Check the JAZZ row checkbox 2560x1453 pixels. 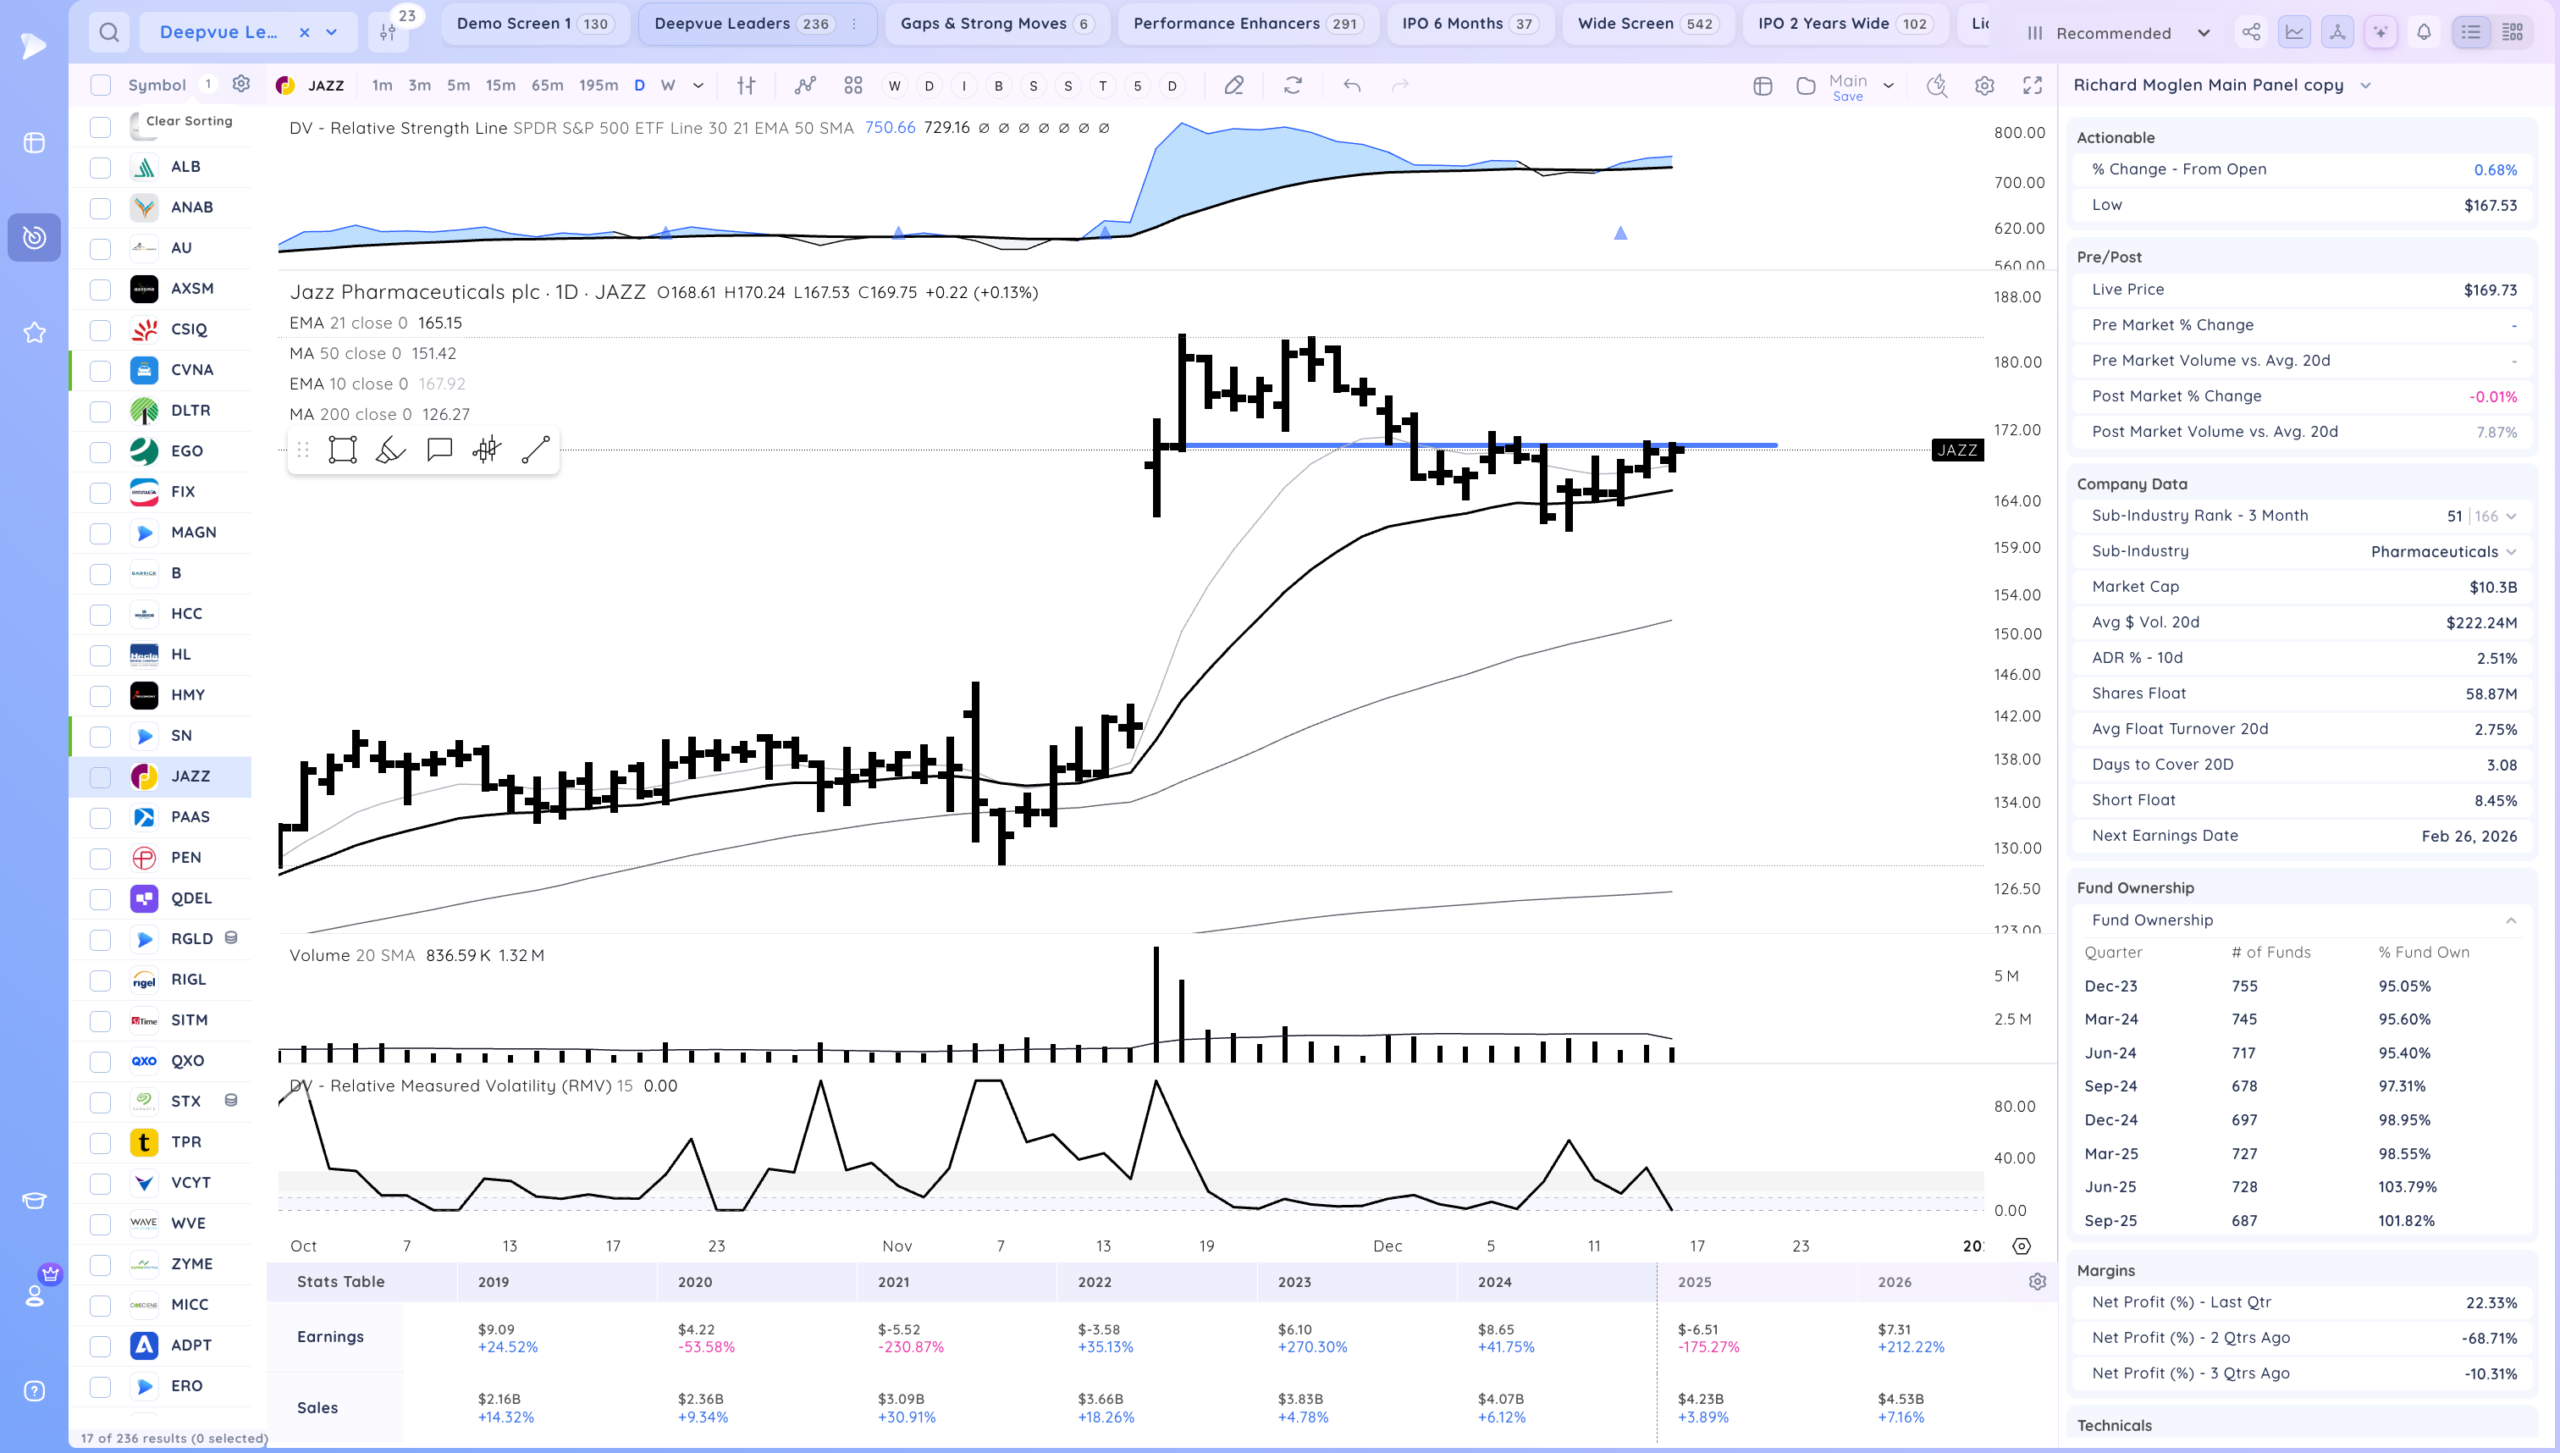pos(100,777)
